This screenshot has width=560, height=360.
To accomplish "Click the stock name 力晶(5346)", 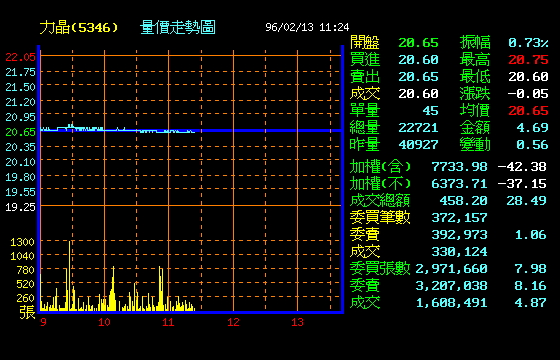I will (79, 28).
